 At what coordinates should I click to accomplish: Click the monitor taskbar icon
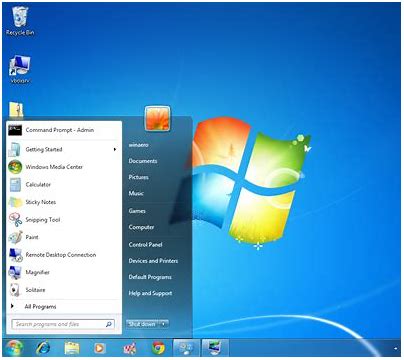coord(215,348)
